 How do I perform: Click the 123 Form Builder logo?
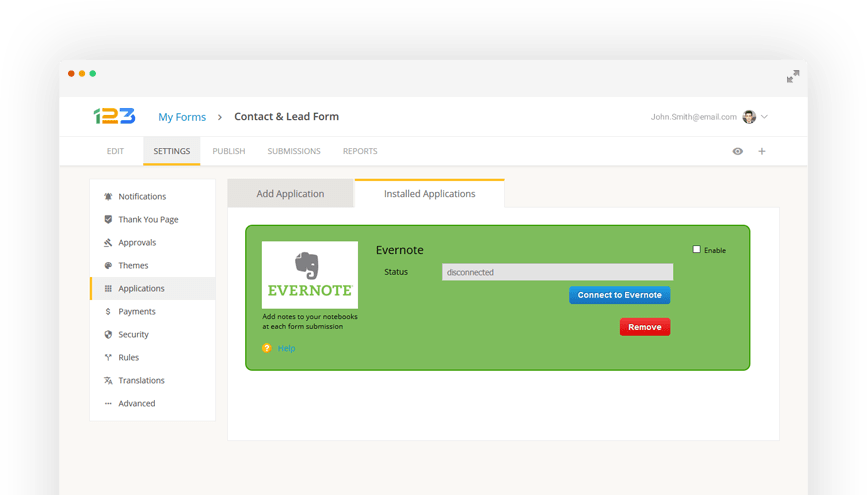(114, 116)
